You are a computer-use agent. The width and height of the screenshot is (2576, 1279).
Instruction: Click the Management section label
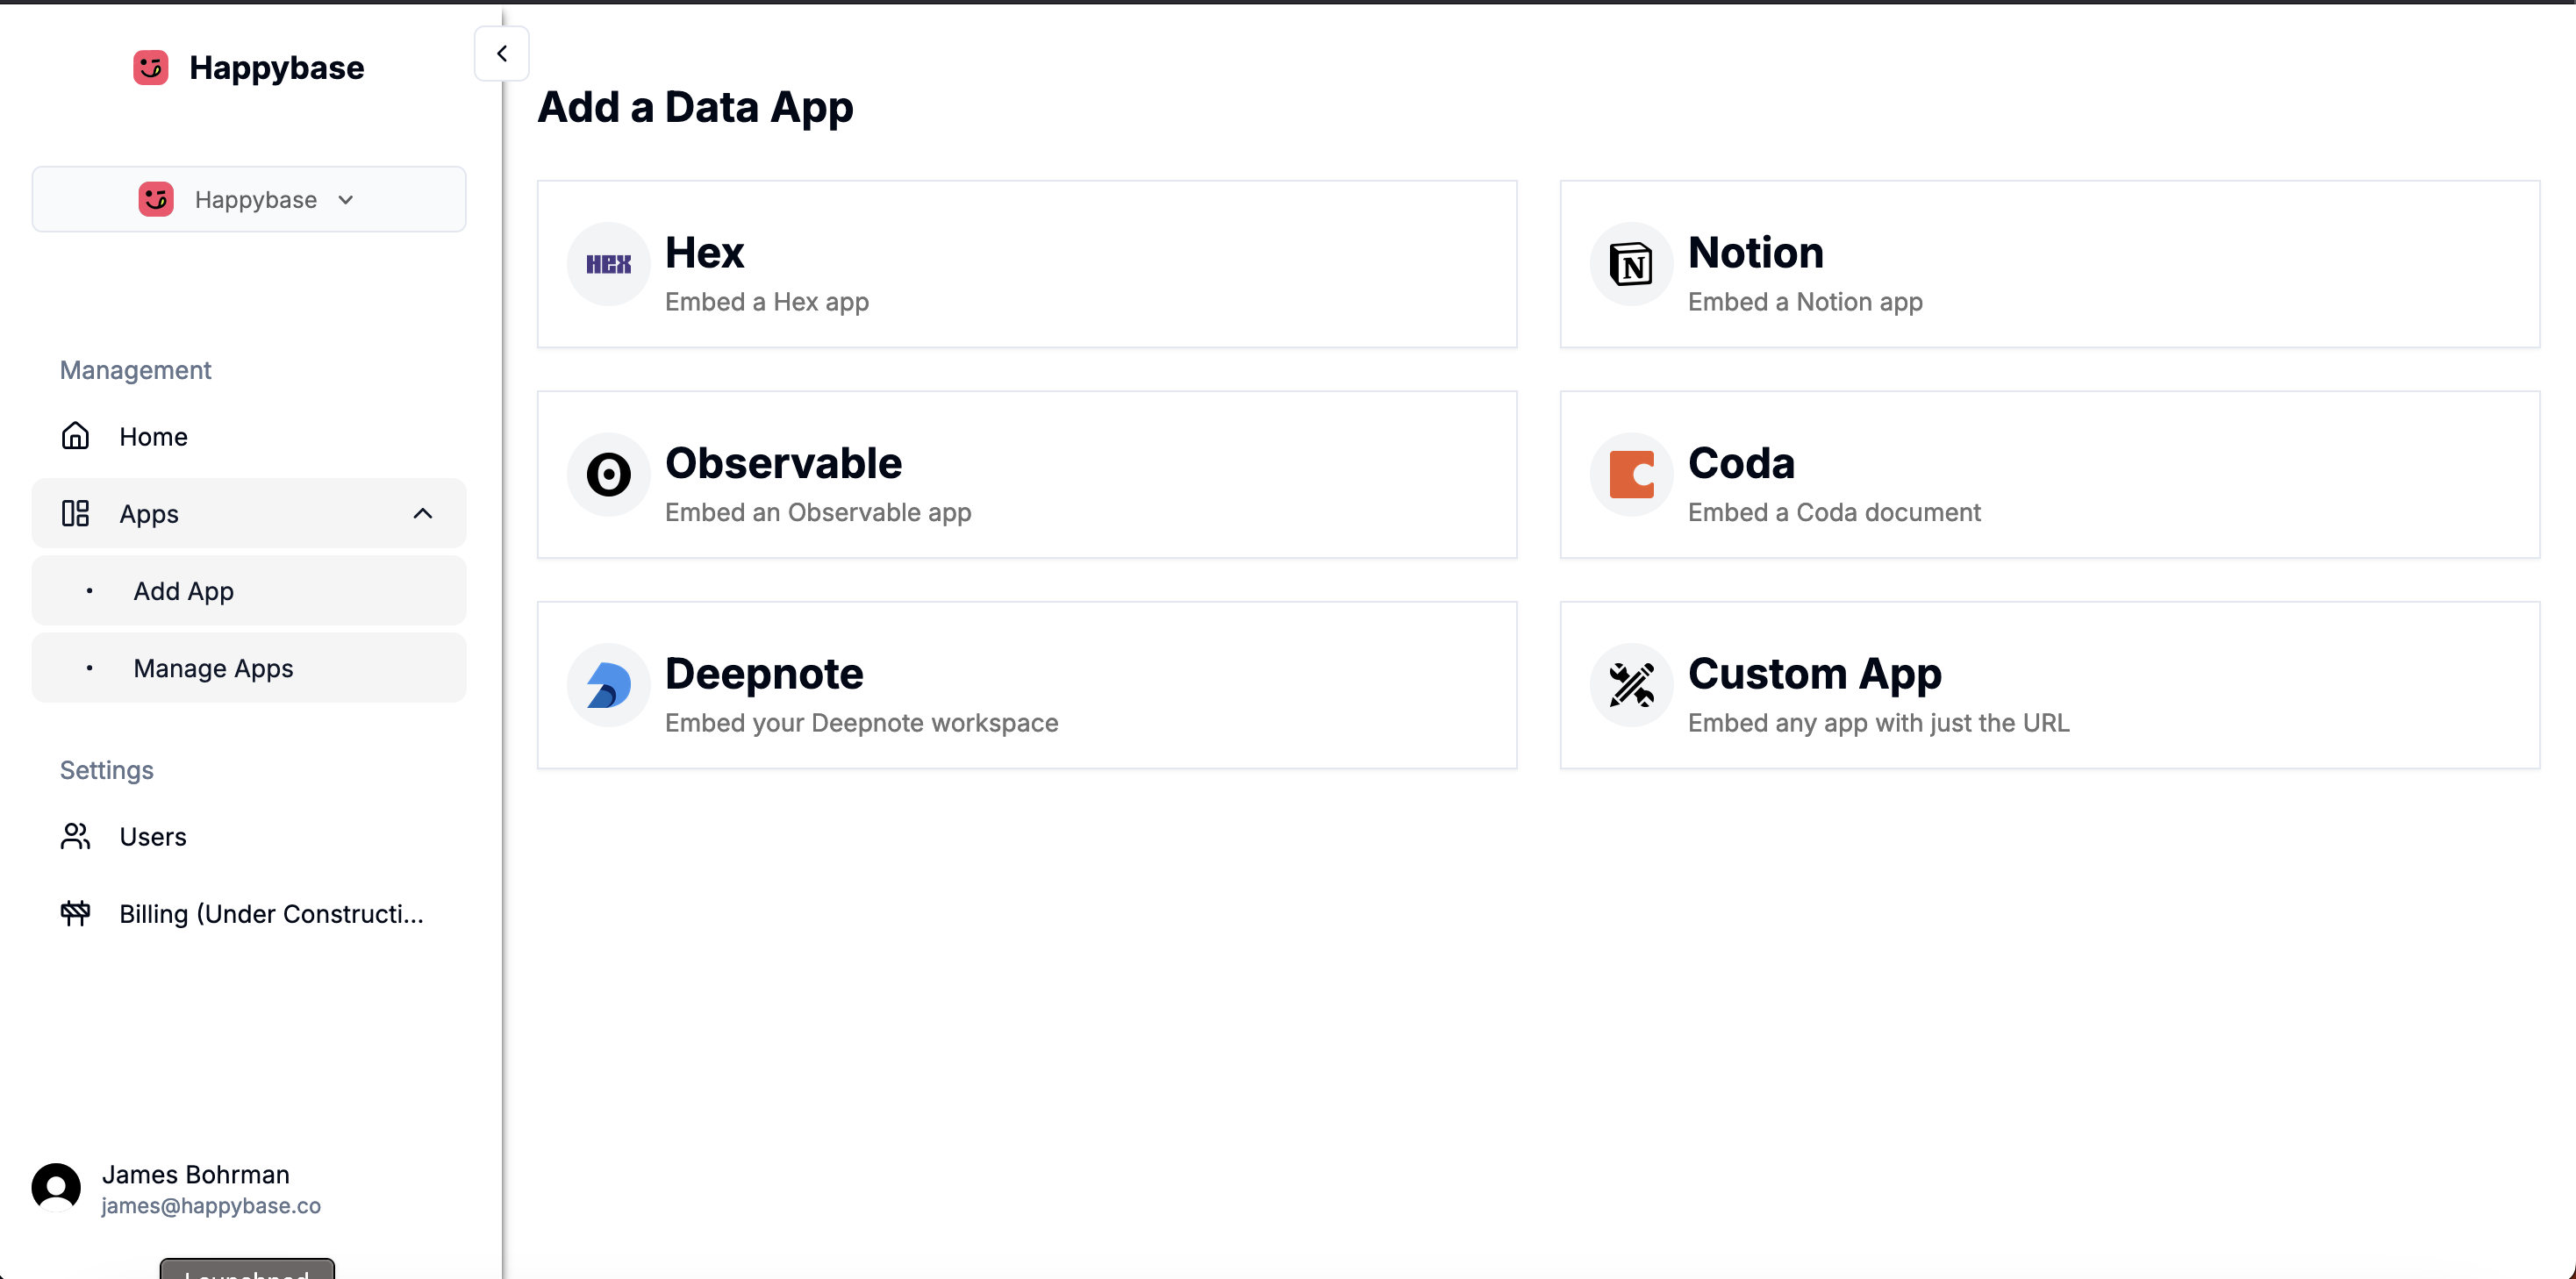coord(135,370)
